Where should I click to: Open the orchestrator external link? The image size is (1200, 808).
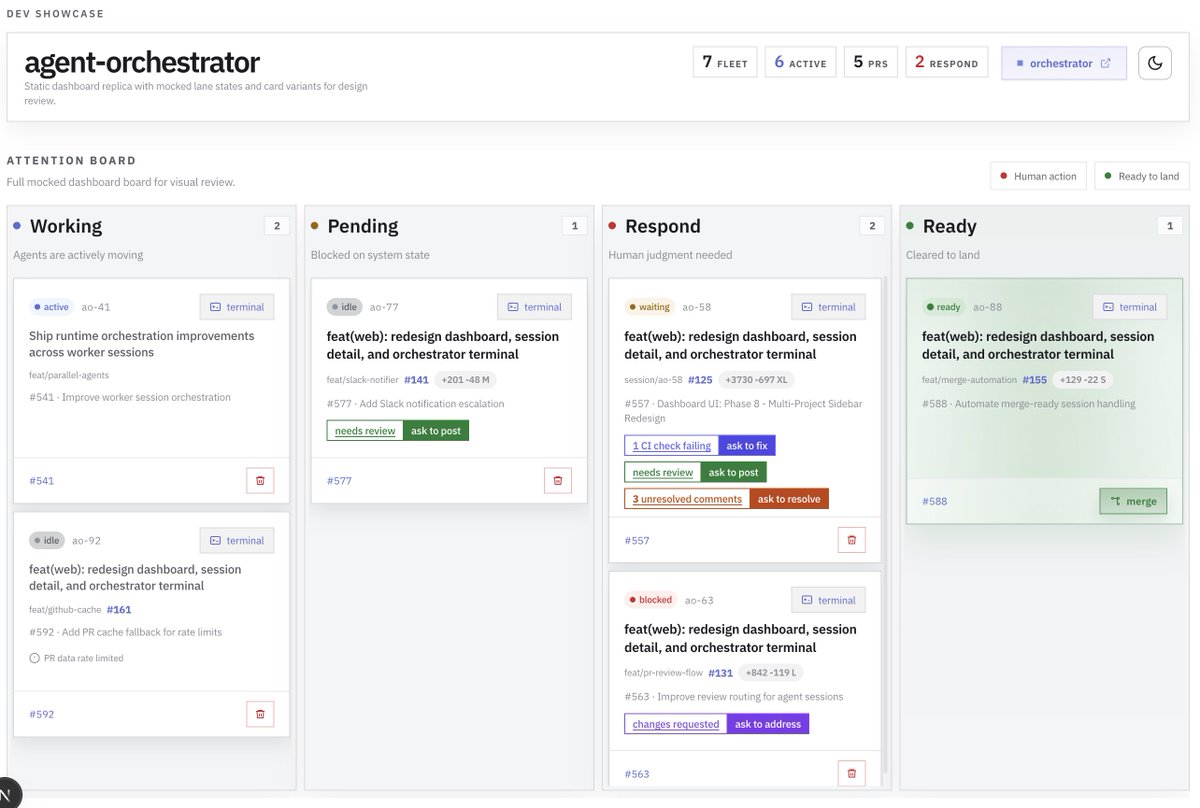pyautogui.click(x=1064, y=63)
